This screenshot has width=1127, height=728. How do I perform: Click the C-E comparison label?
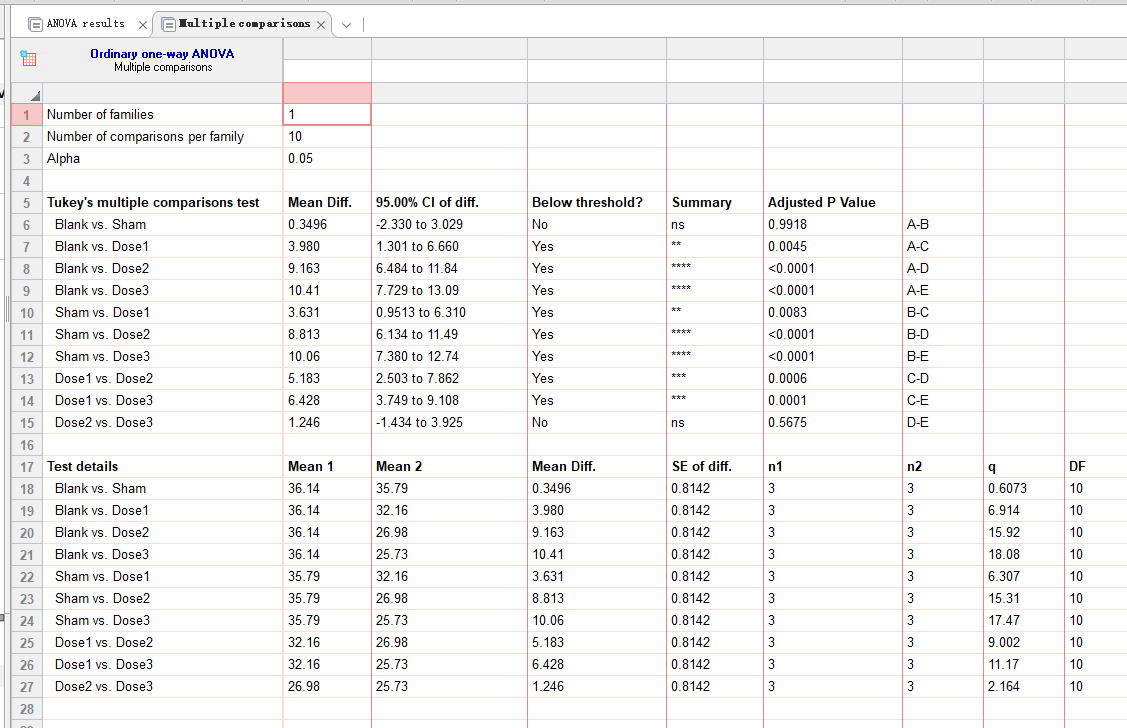[918, 400]
